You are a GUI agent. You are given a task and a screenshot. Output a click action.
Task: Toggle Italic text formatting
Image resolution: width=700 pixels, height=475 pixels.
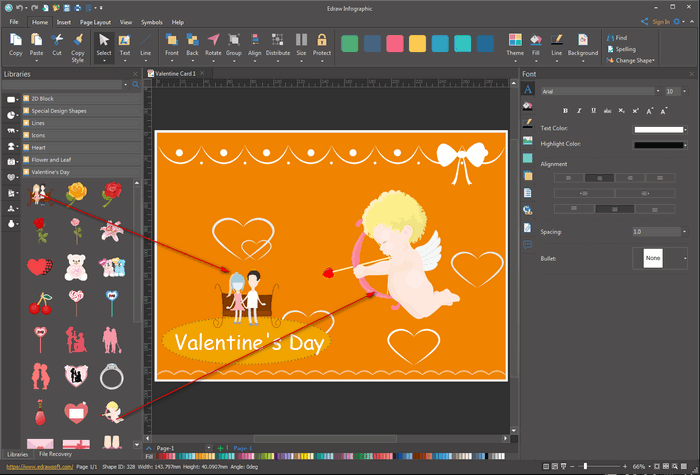580,111
